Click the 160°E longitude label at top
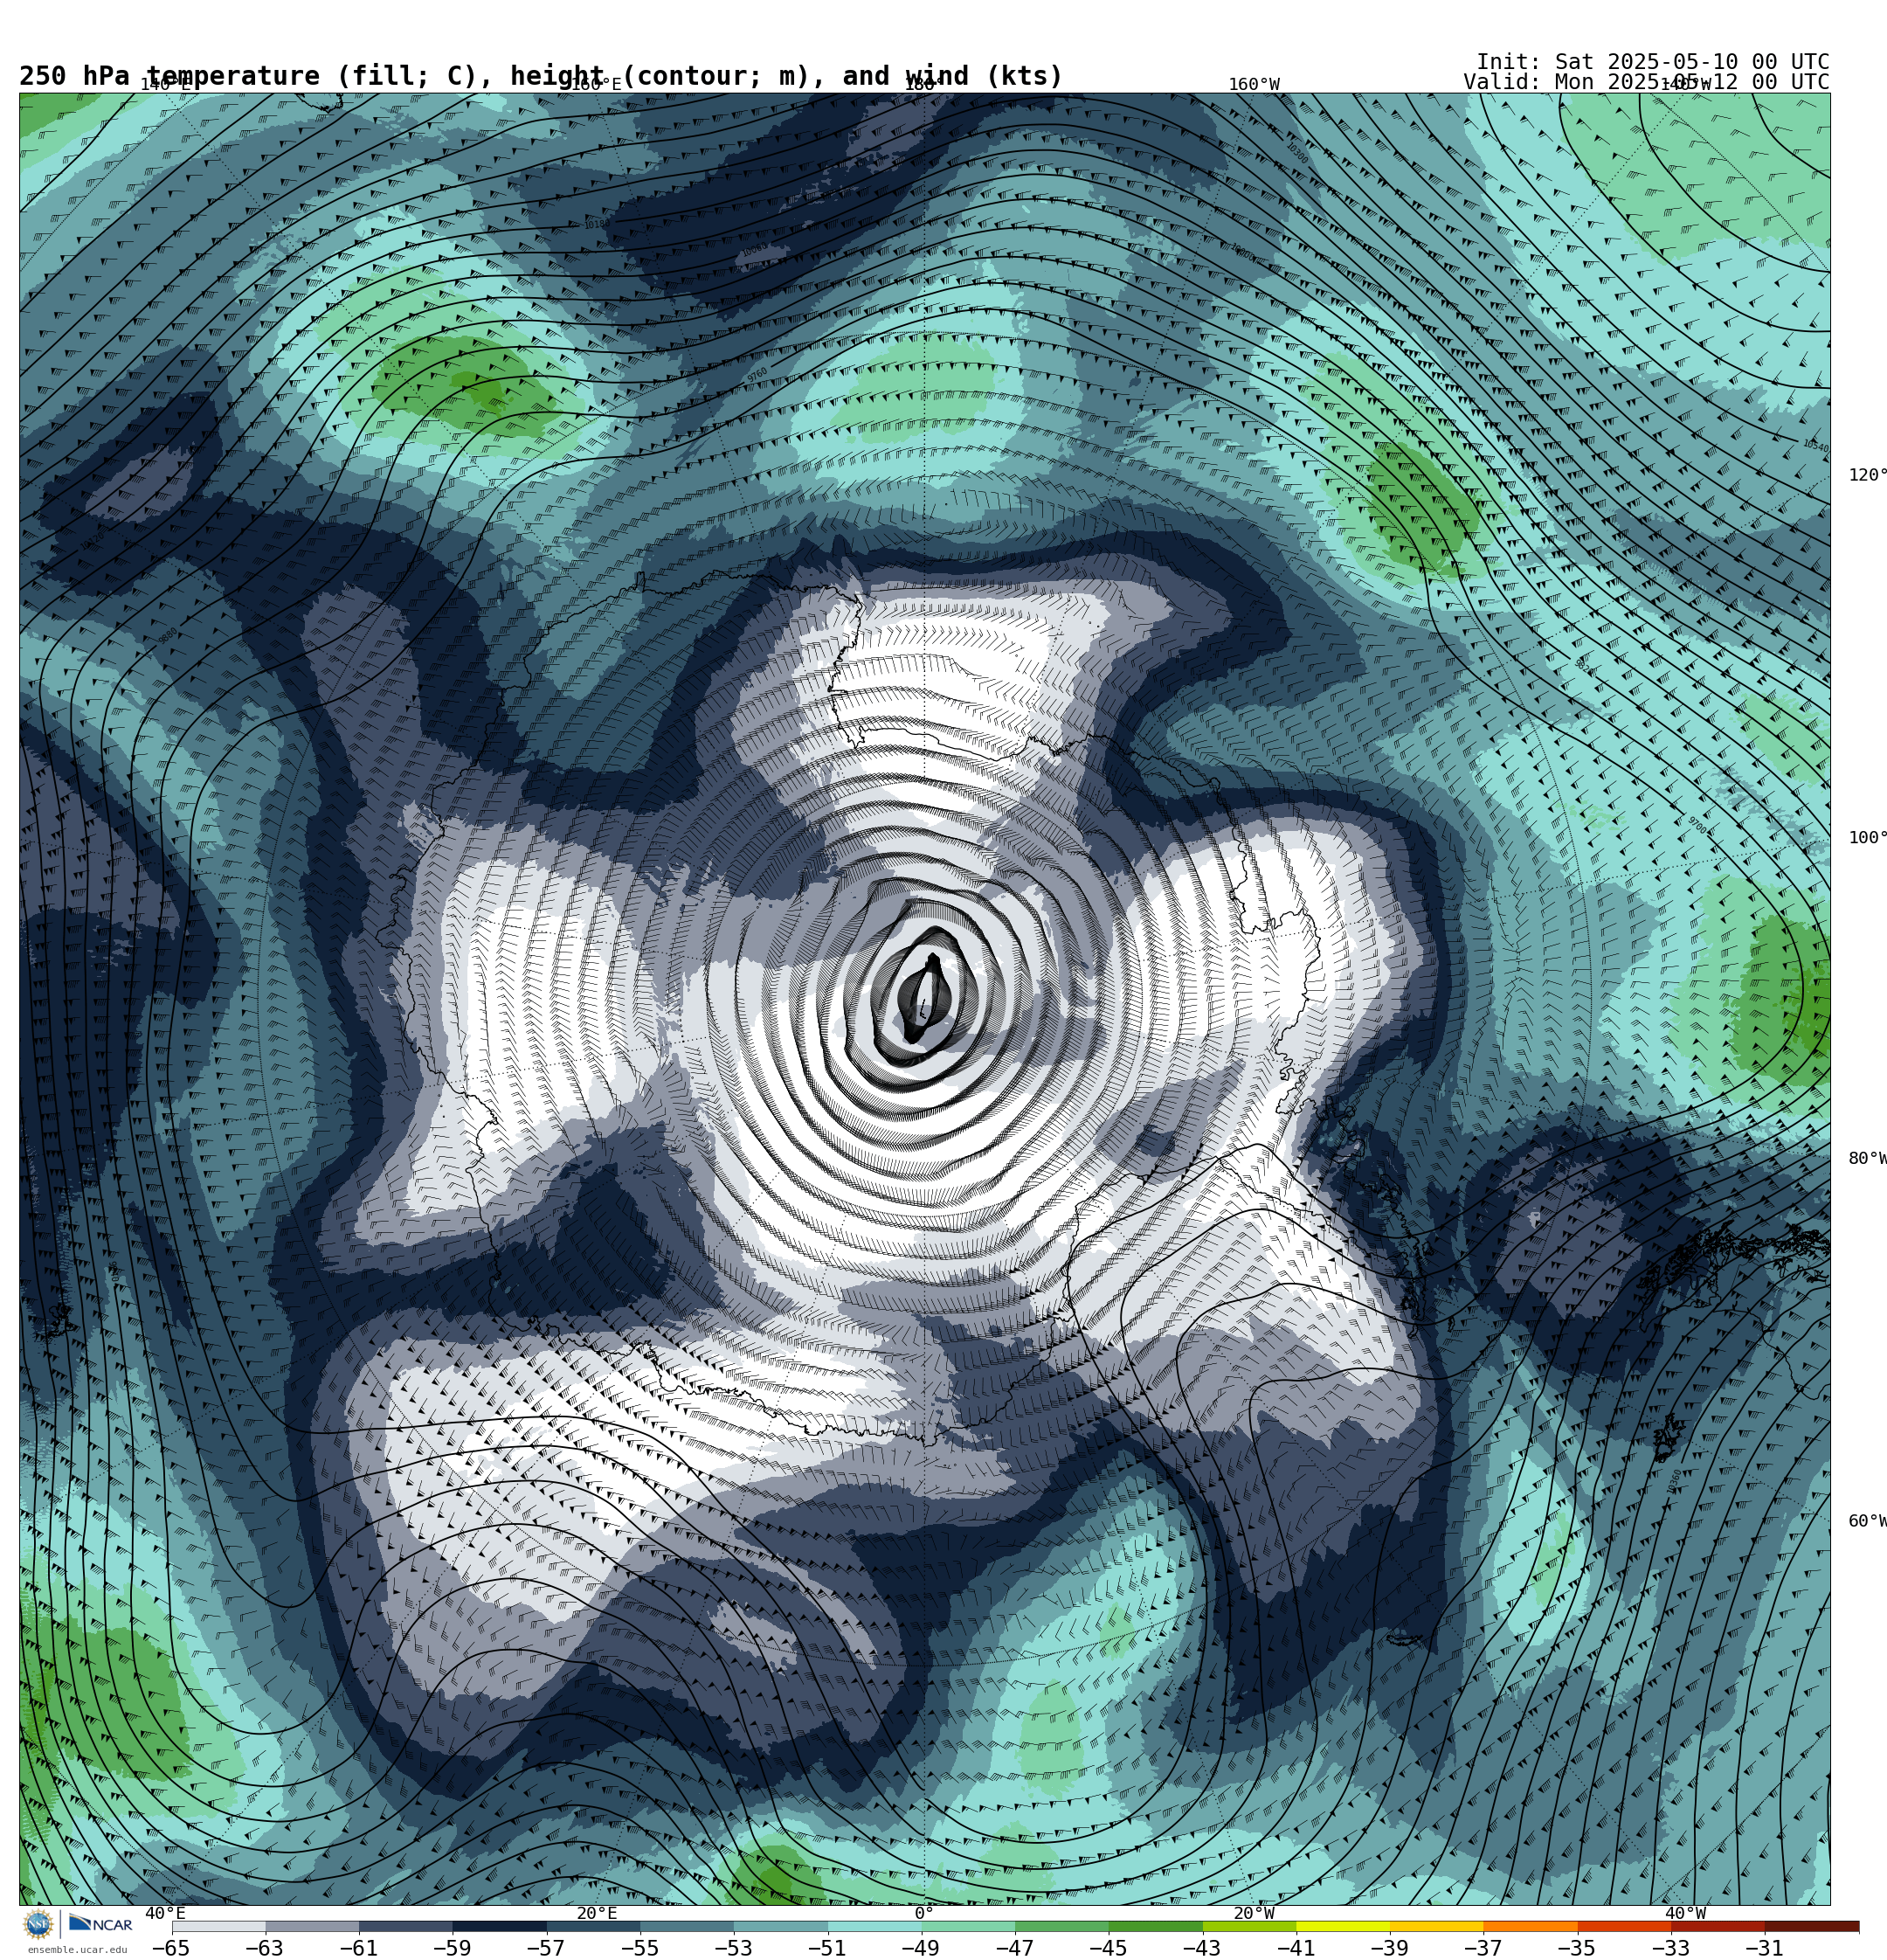The image size is (1887, 1960). click(596, 85)
